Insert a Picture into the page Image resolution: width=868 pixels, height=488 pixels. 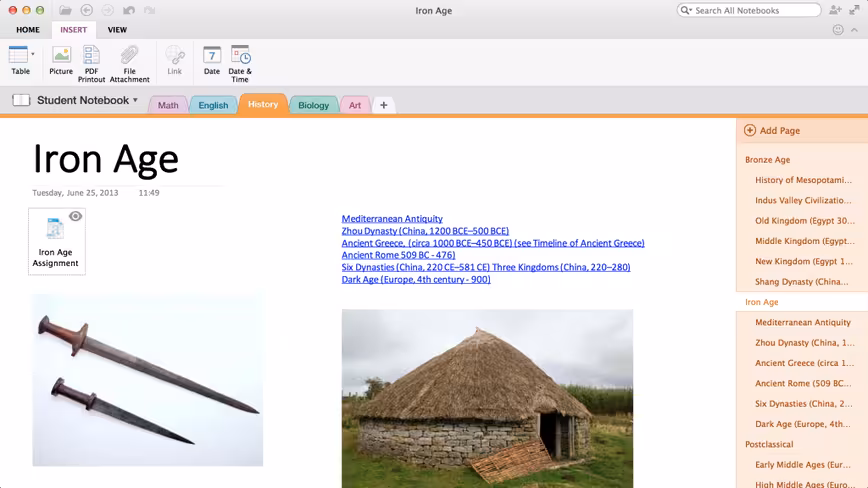(x=61, y=60)
